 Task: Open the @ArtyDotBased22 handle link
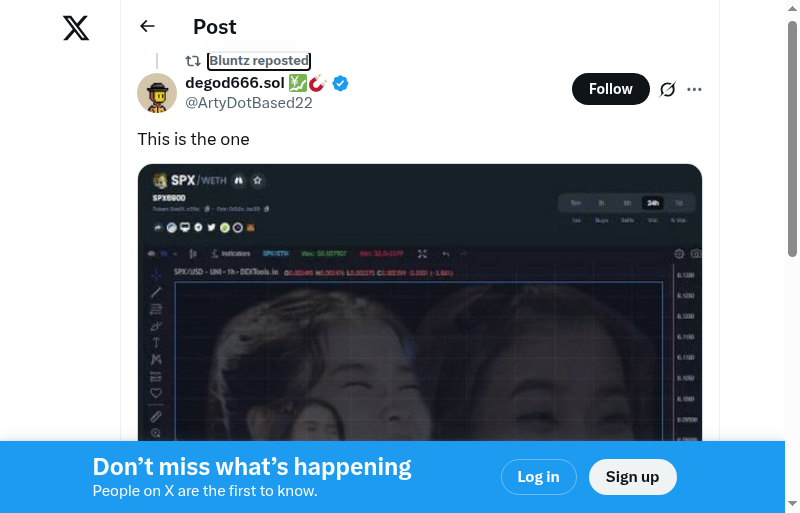click(x=248, y=103)
